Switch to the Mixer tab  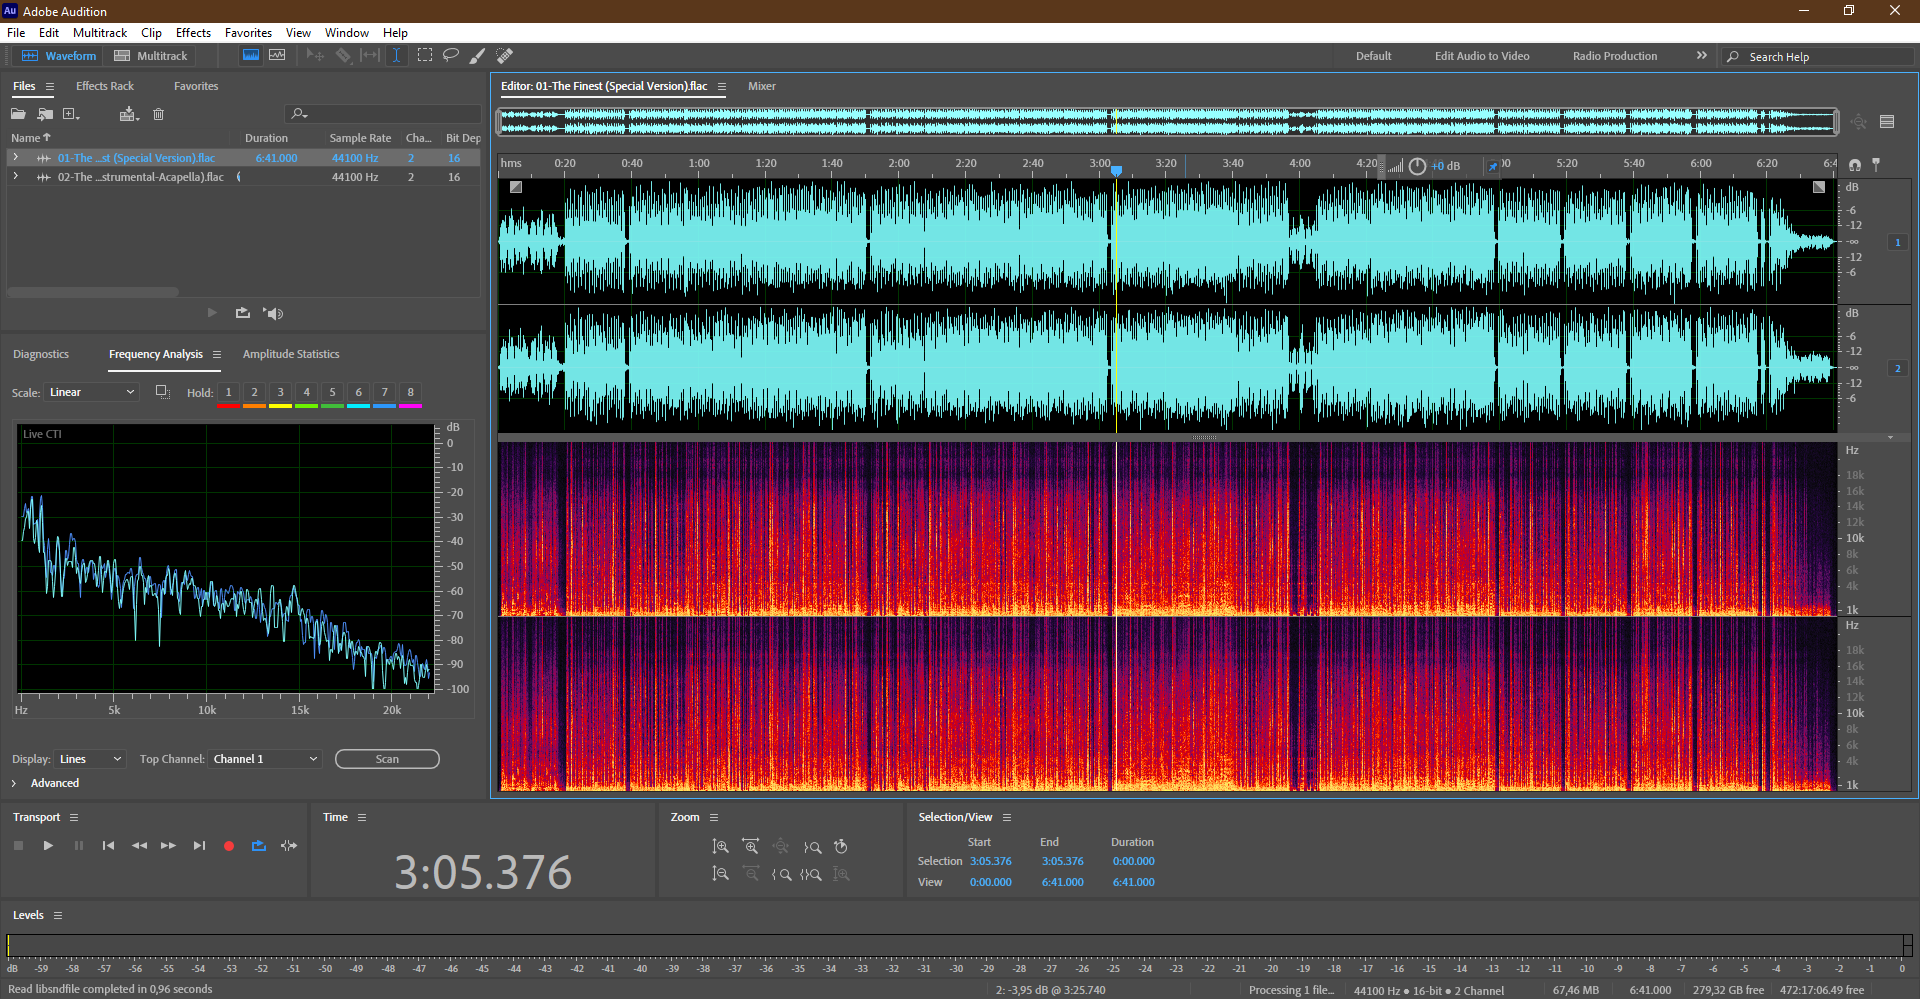click(762, 86)
